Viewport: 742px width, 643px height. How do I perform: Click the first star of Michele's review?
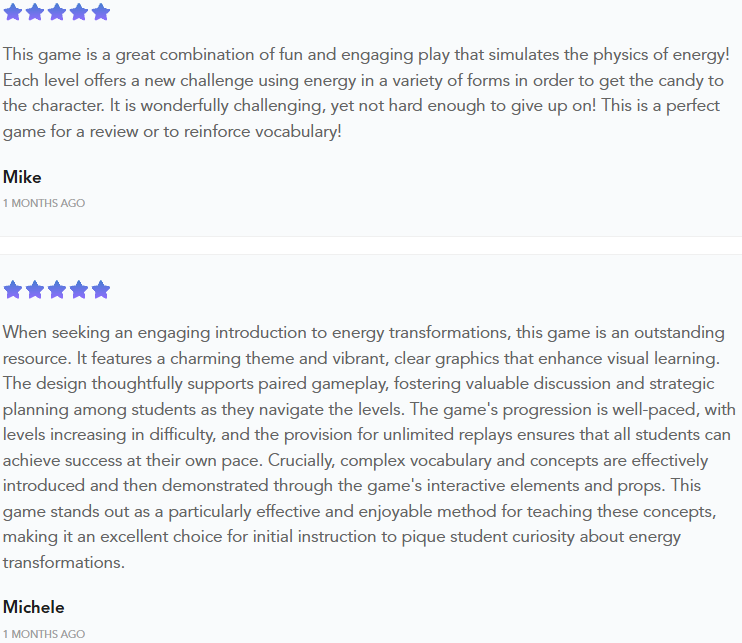pos(13,290)
